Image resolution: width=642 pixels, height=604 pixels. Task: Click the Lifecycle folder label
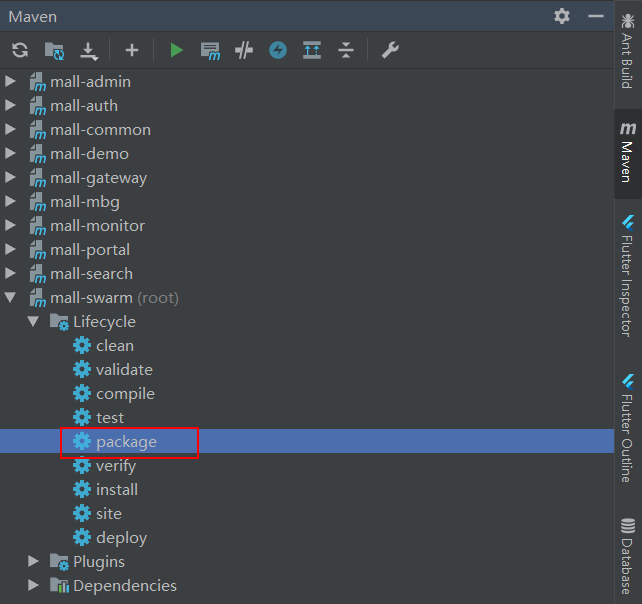coord(104,322)
